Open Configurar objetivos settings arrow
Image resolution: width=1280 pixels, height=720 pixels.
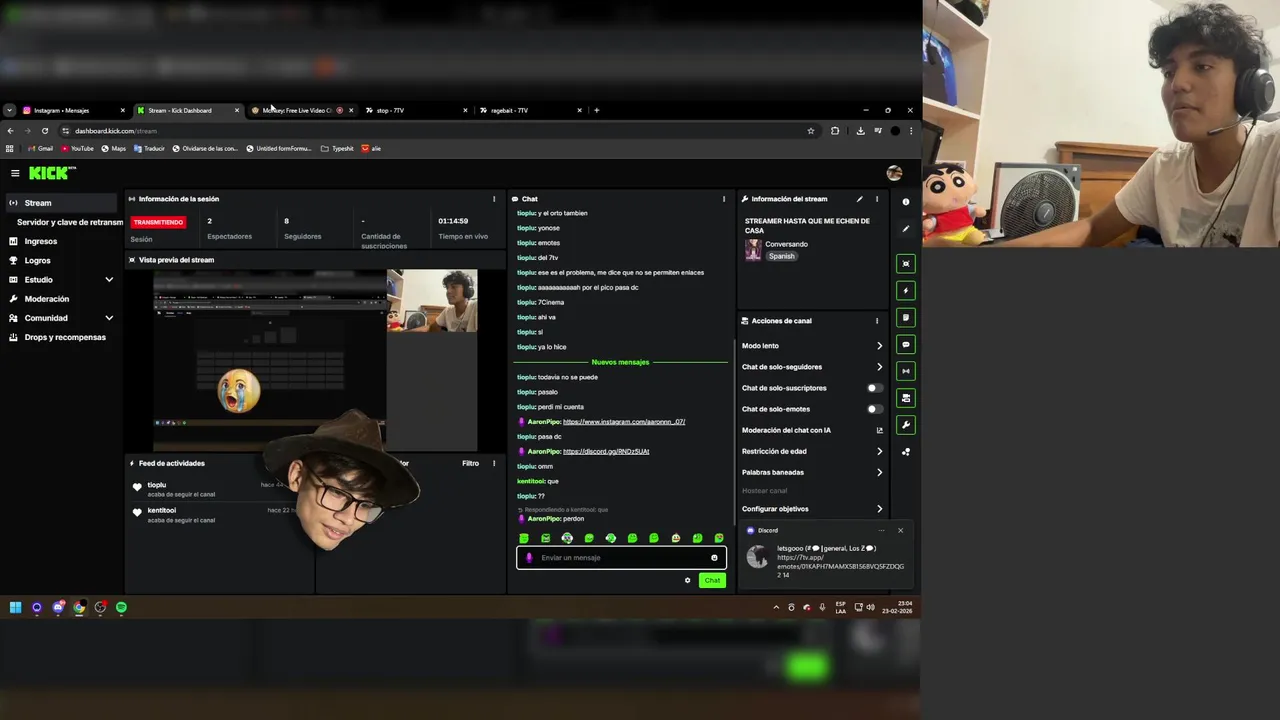click(880, 509)
